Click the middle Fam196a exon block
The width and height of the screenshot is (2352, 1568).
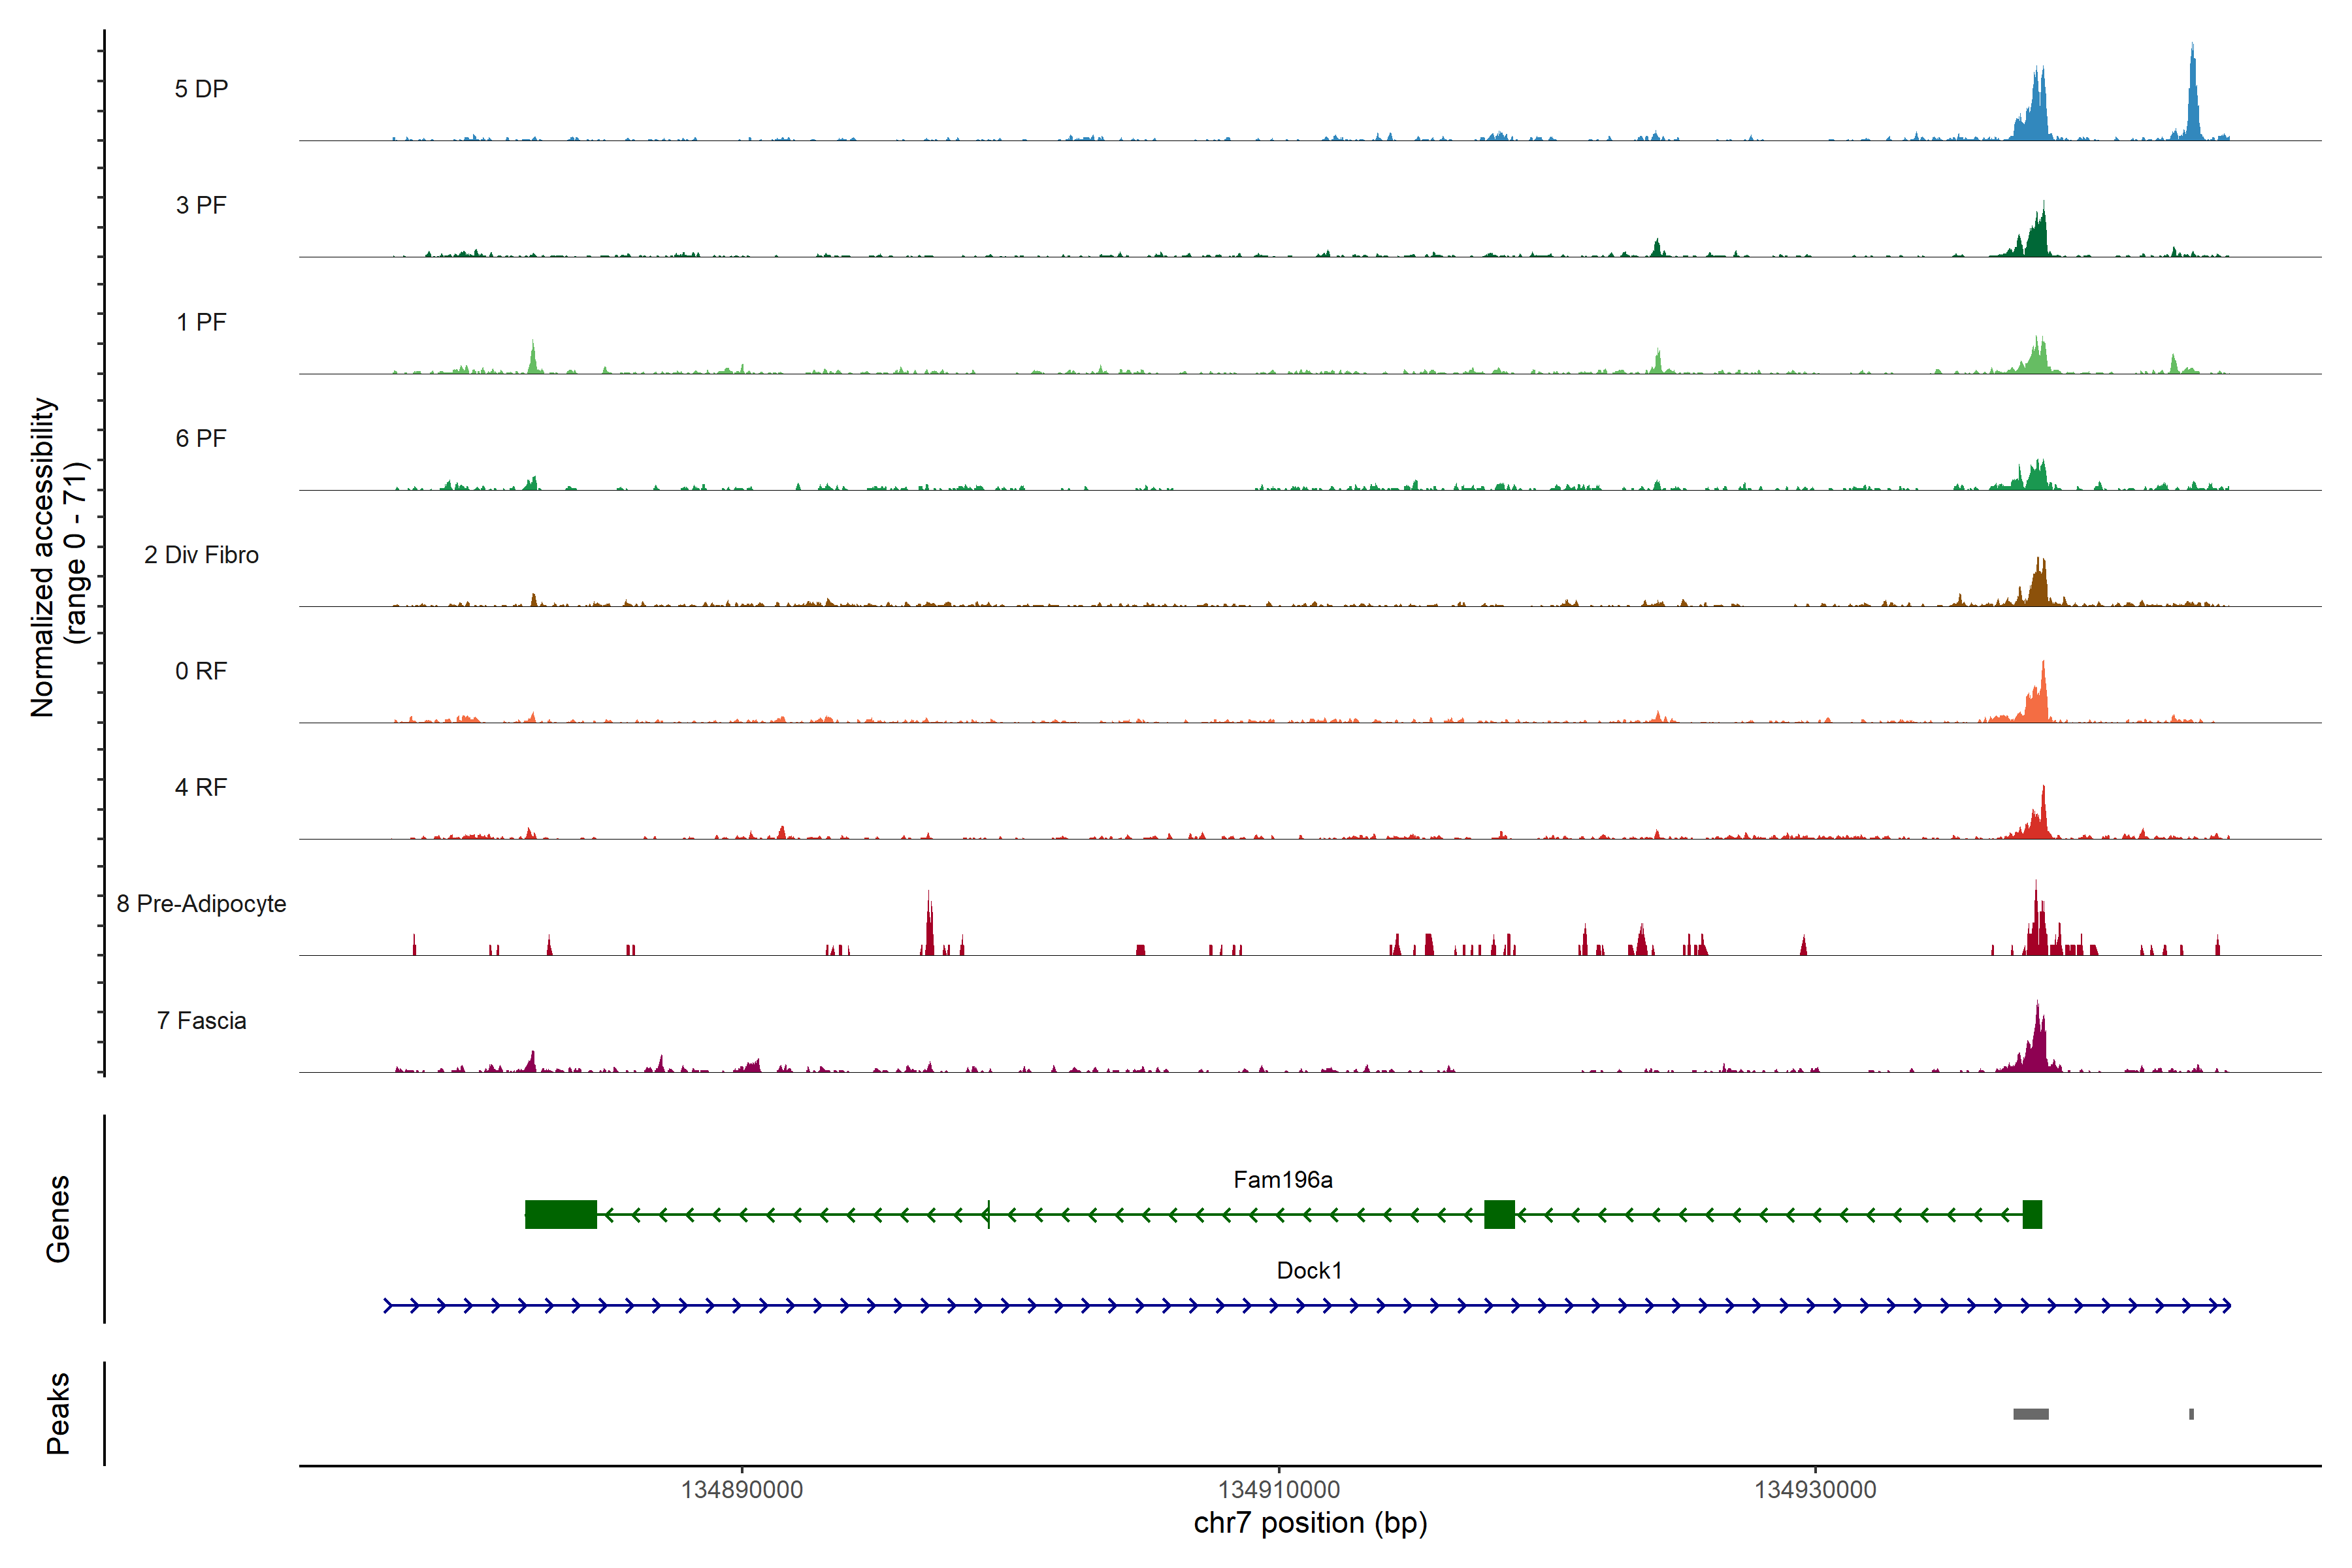pyautogui.click(x=1499, y=1214)
